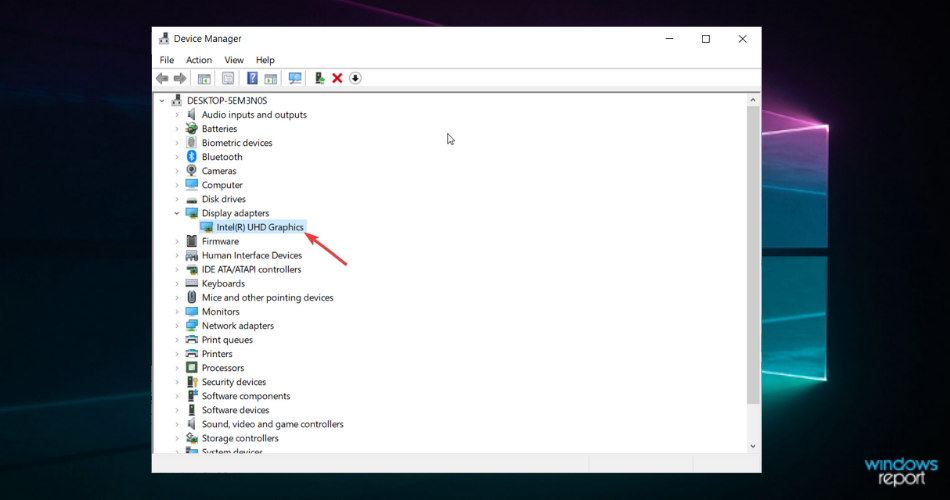The height and width of the screenshot is (500, 950).
Task: Open Properties from the toolbar icon
Action: coord(228,78)
